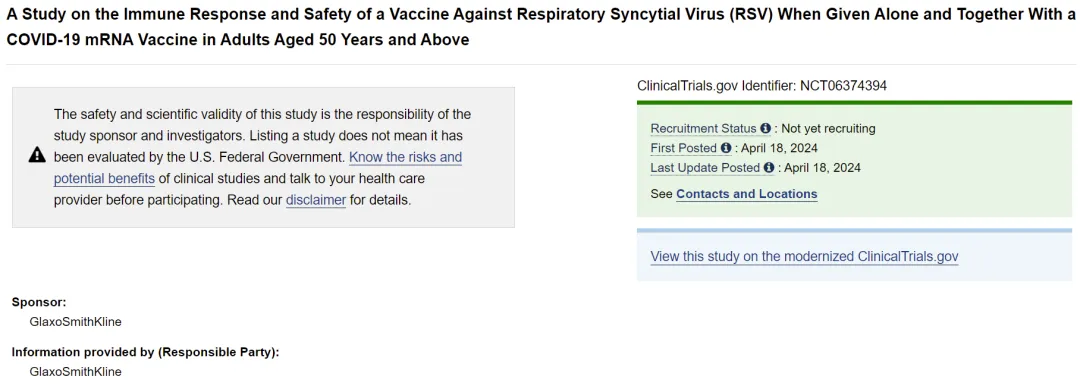
Task: View this study on the modernized ClinicalTrials.gov
Action: click(x=804, y=256)
